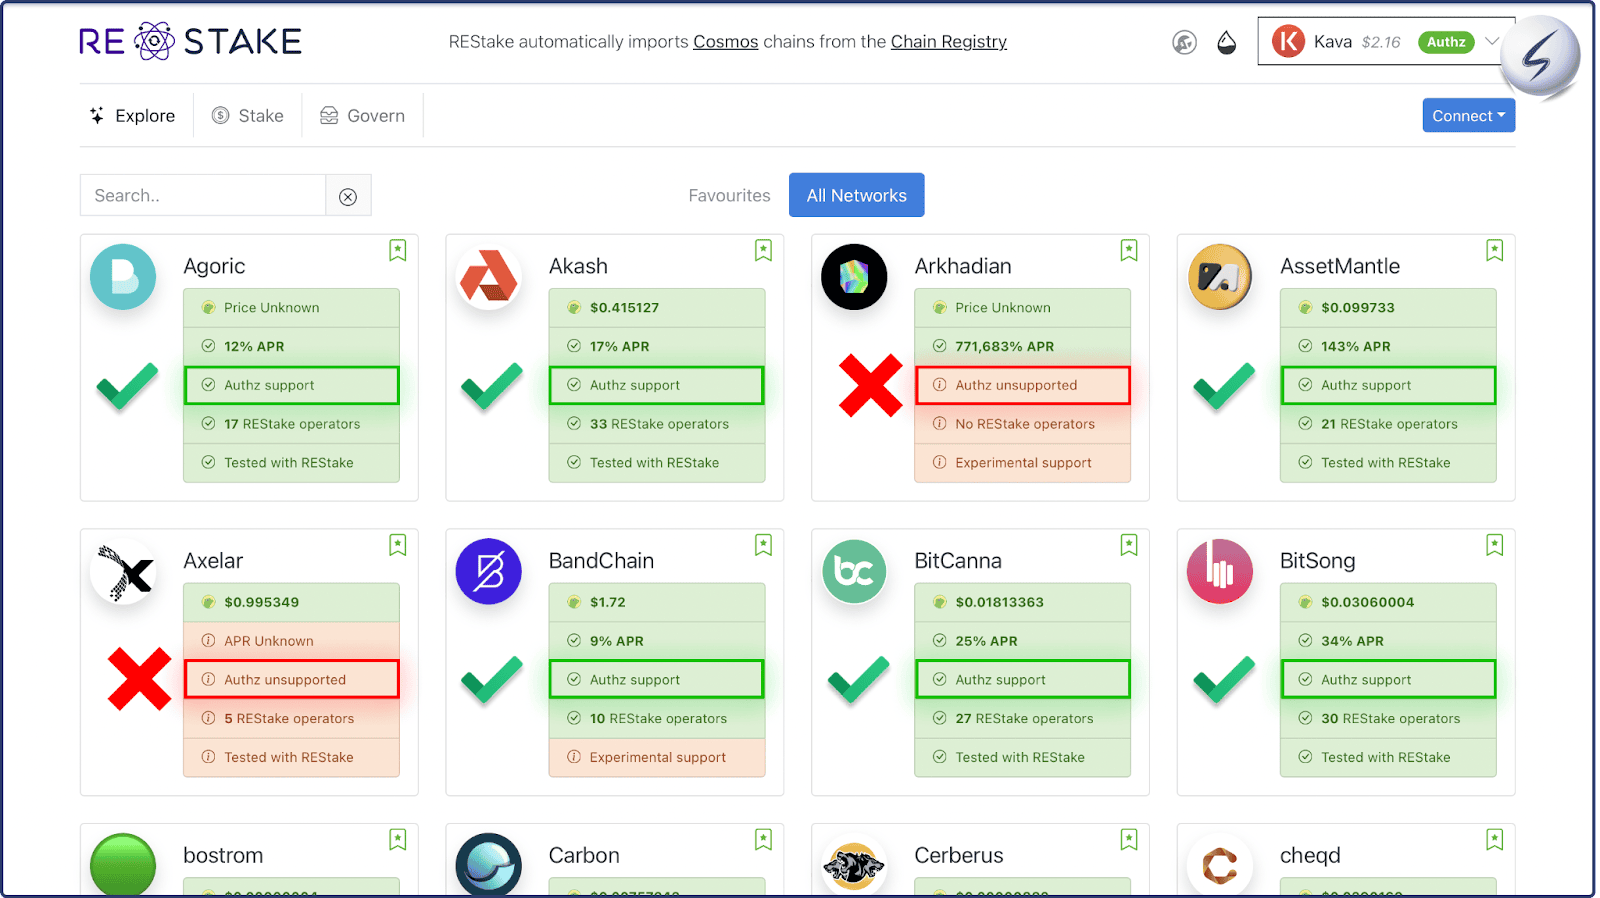The image size is (1600, 898).
Task: Click the Cerberus network logo
Action: click(x=854, y=864)
